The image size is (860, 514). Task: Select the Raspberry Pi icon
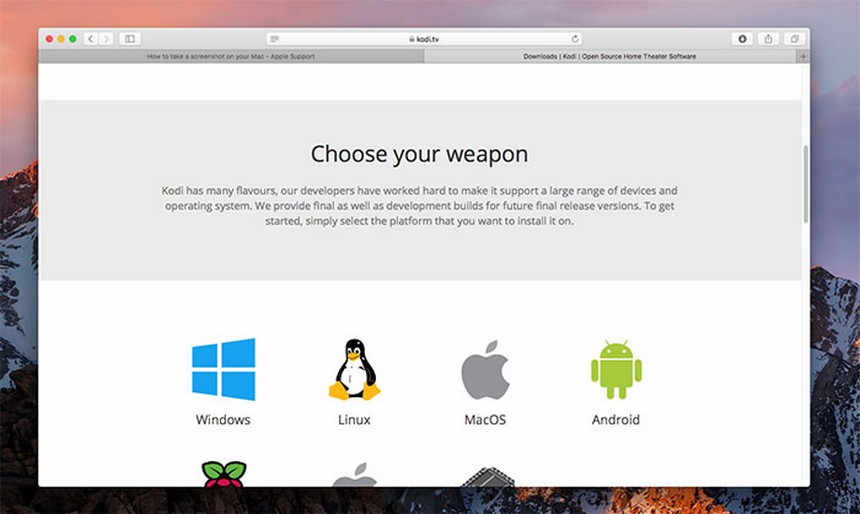point(224,474)
